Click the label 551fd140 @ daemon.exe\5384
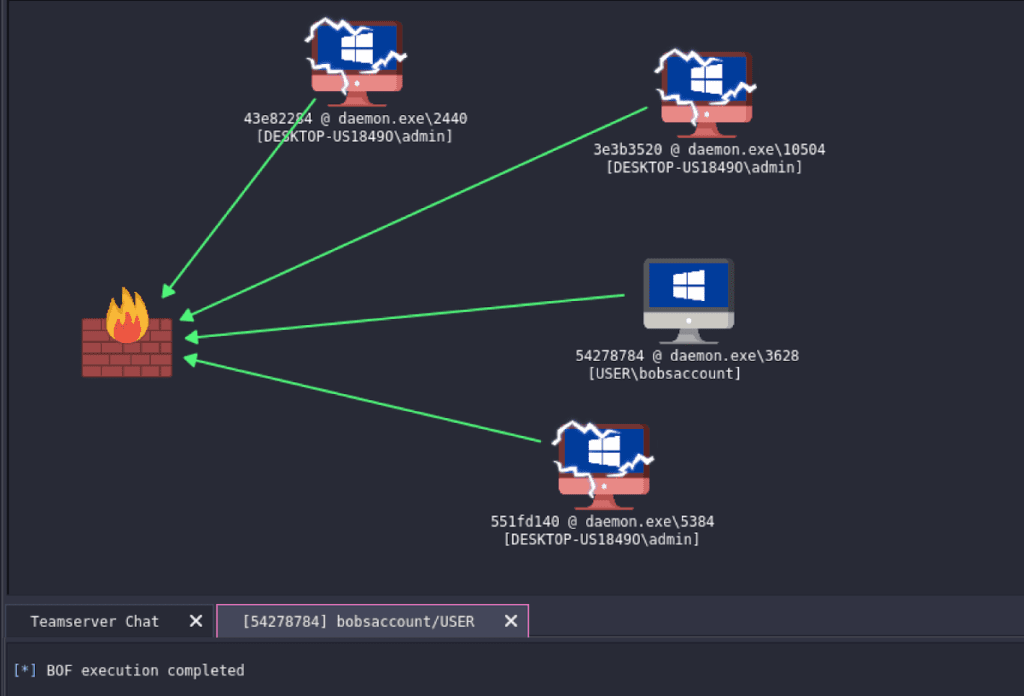 pyautogui.click(x=602, y=522)
